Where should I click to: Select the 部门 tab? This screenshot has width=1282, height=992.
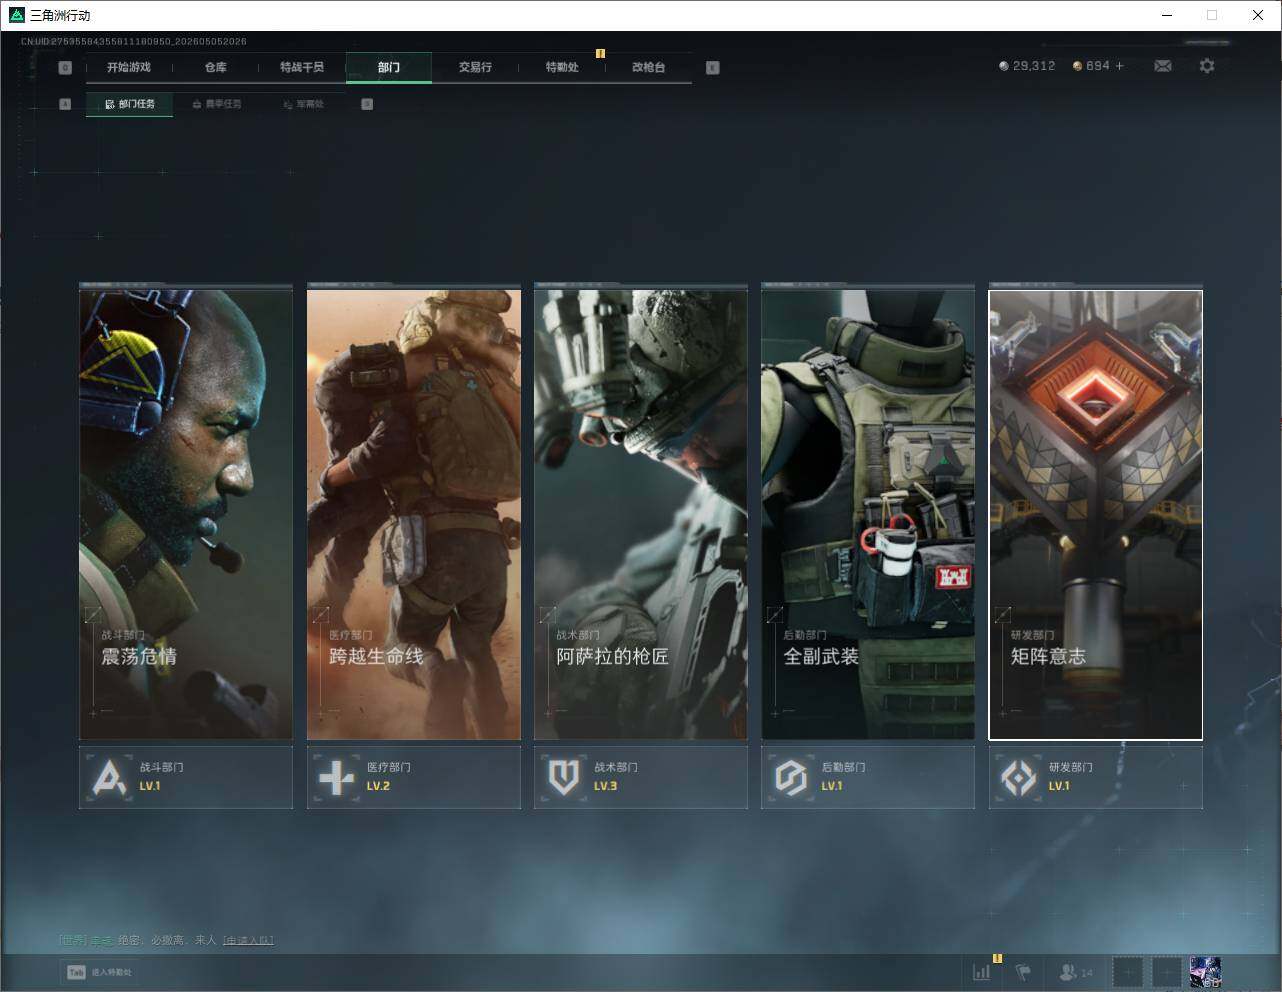click(389, 68)
